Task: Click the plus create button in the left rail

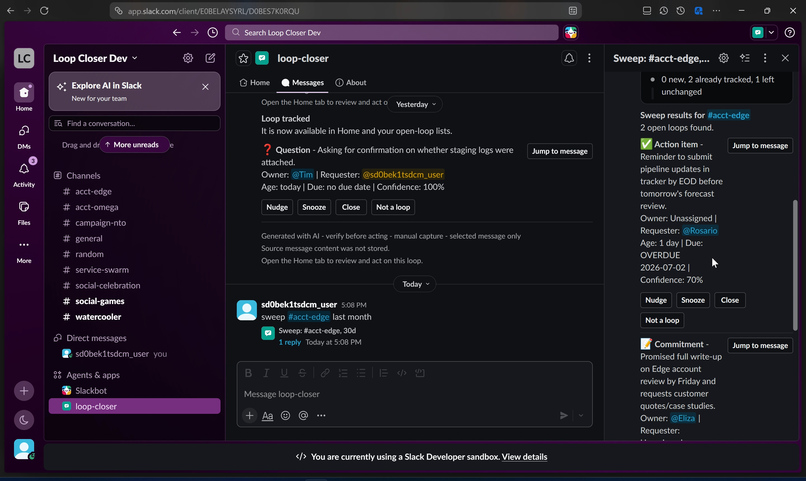Action: click(x=24, y=391)
